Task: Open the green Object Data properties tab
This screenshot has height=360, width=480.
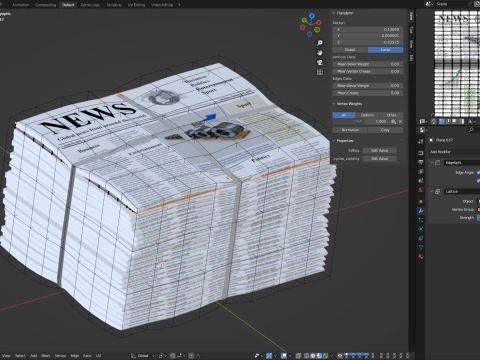Action: 421,247
